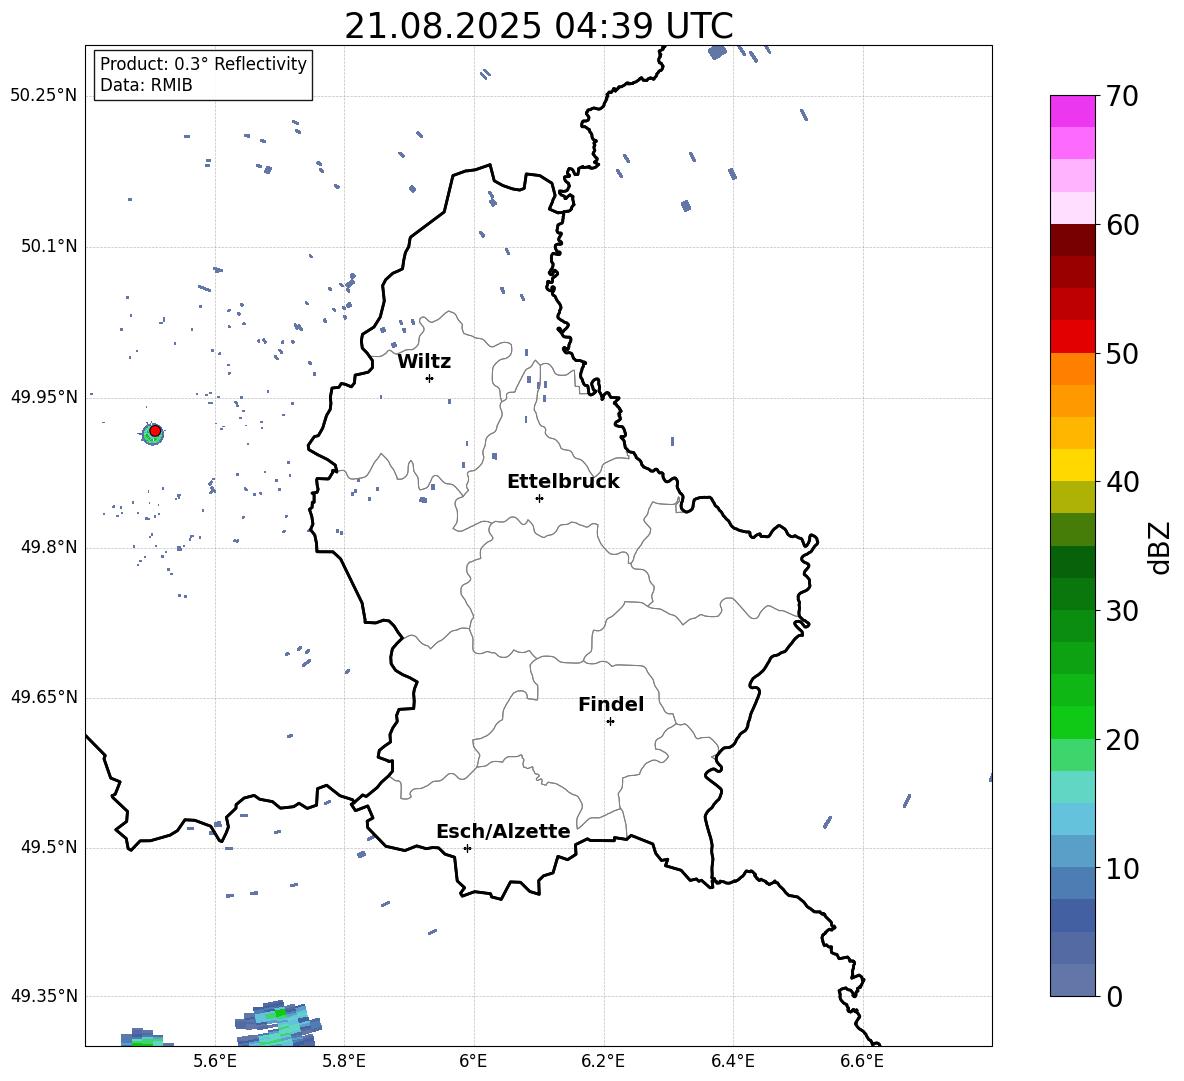Click the 6.4°E longitude label
Image resolution: width=1184 pixels, height=1081 pixels.
pos(732,1061)
